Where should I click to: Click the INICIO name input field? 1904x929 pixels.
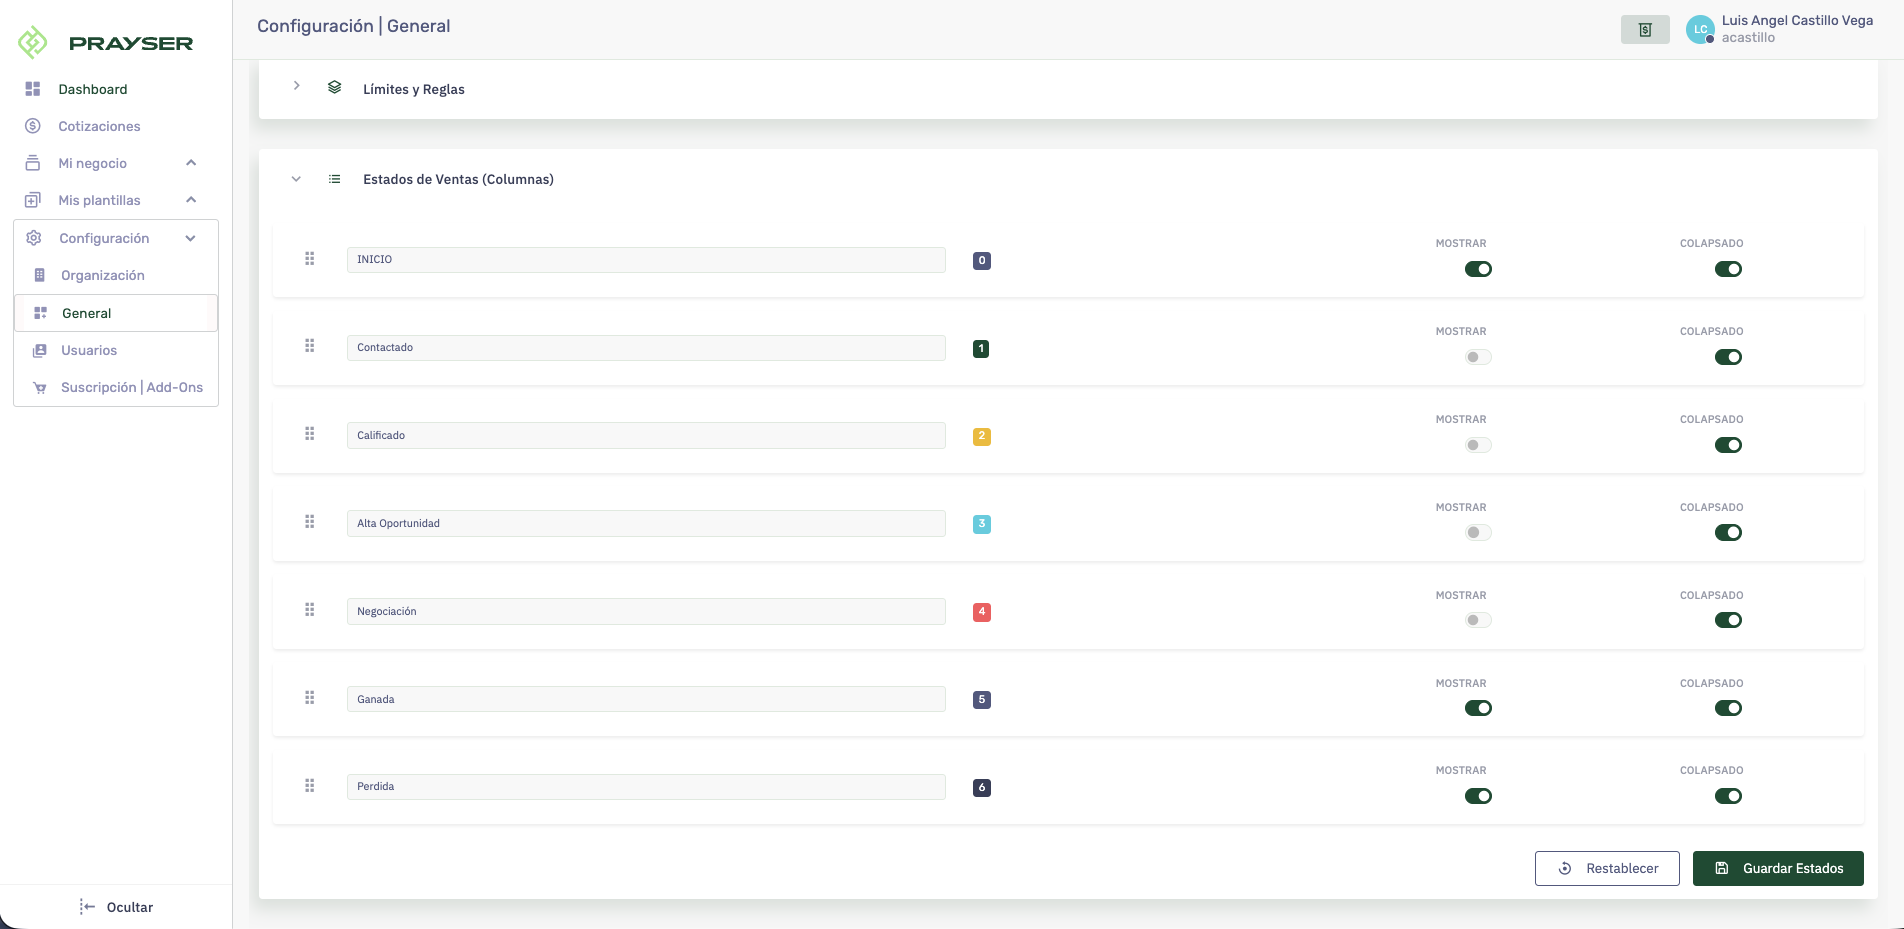[x=646, y=259]
